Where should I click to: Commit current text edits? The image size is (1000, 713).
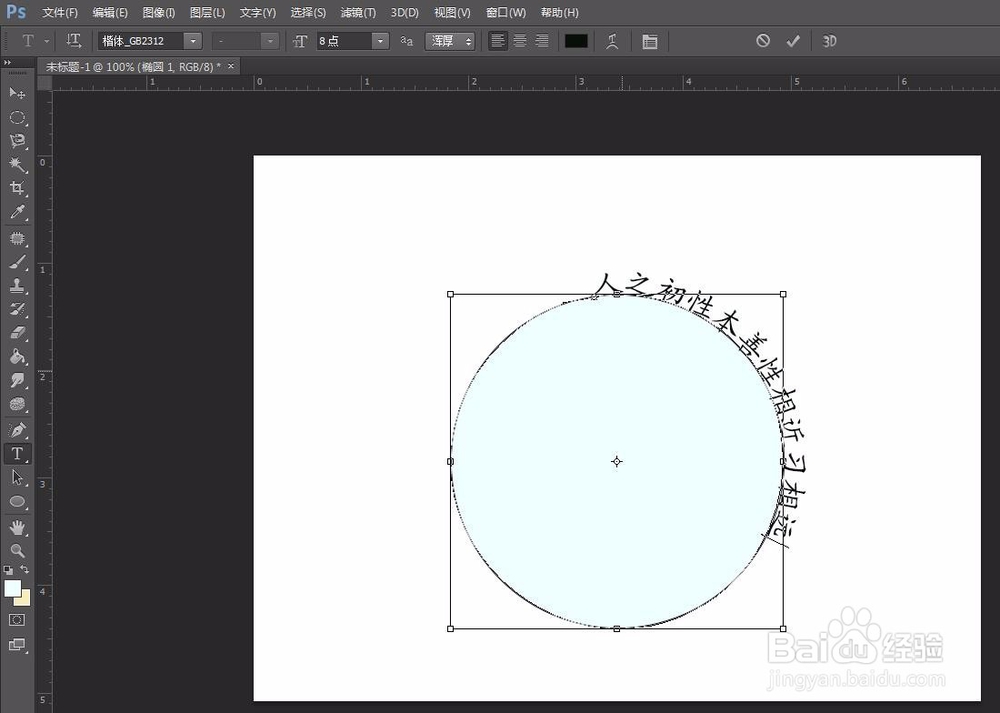(x=793, y=41)
